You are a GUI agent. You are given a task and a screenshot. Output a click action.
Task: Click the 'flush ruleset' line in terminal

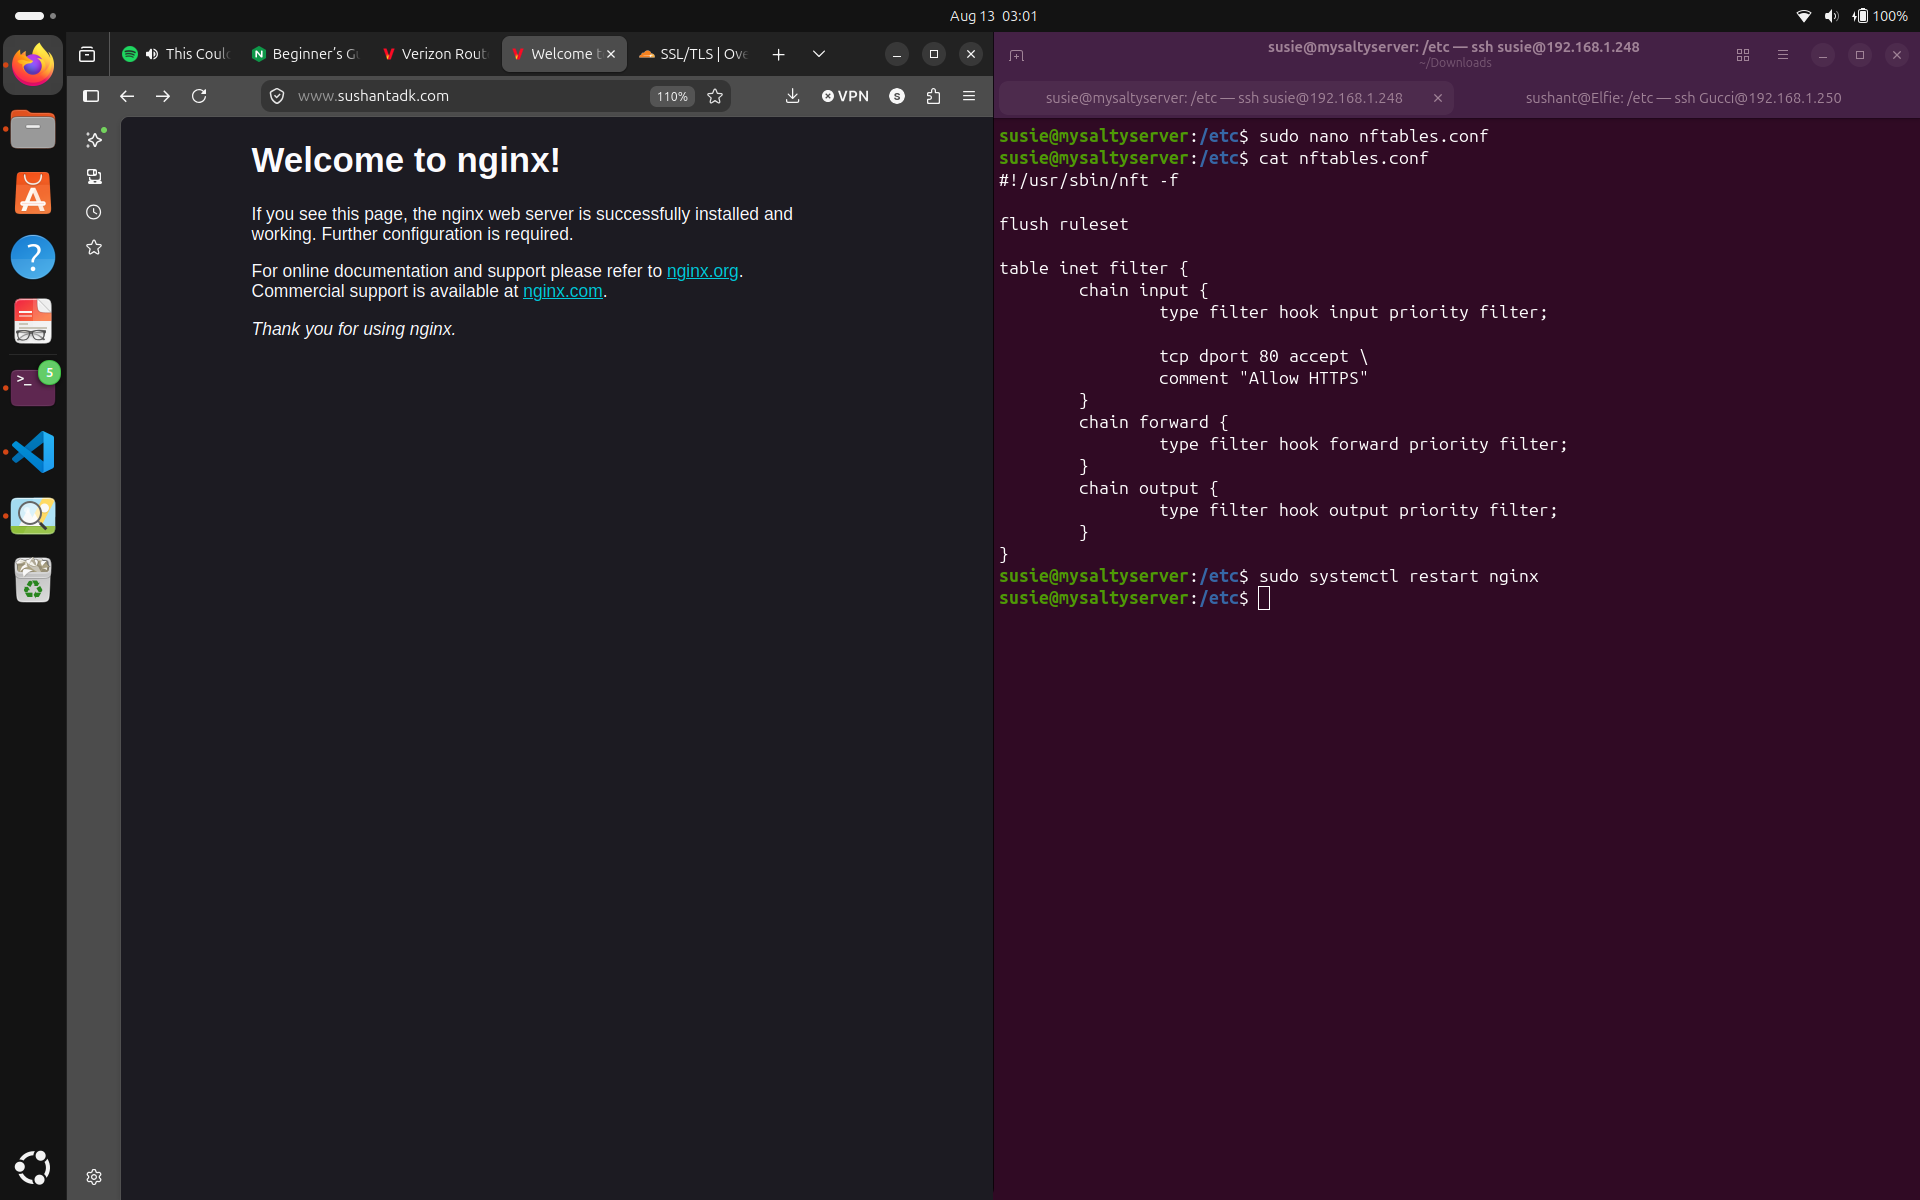tap(1064, 224)
